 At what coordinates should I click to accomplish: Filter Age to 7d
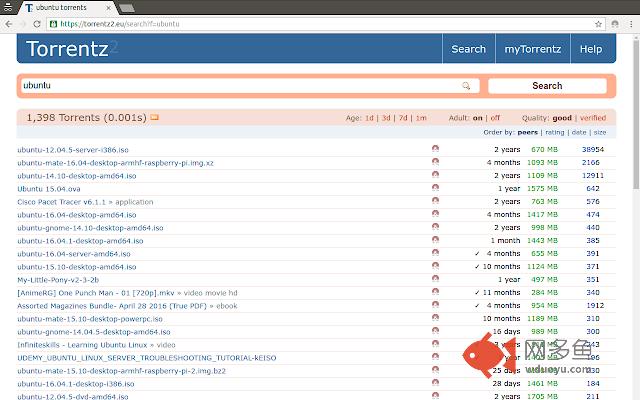(x=403, y=118)
